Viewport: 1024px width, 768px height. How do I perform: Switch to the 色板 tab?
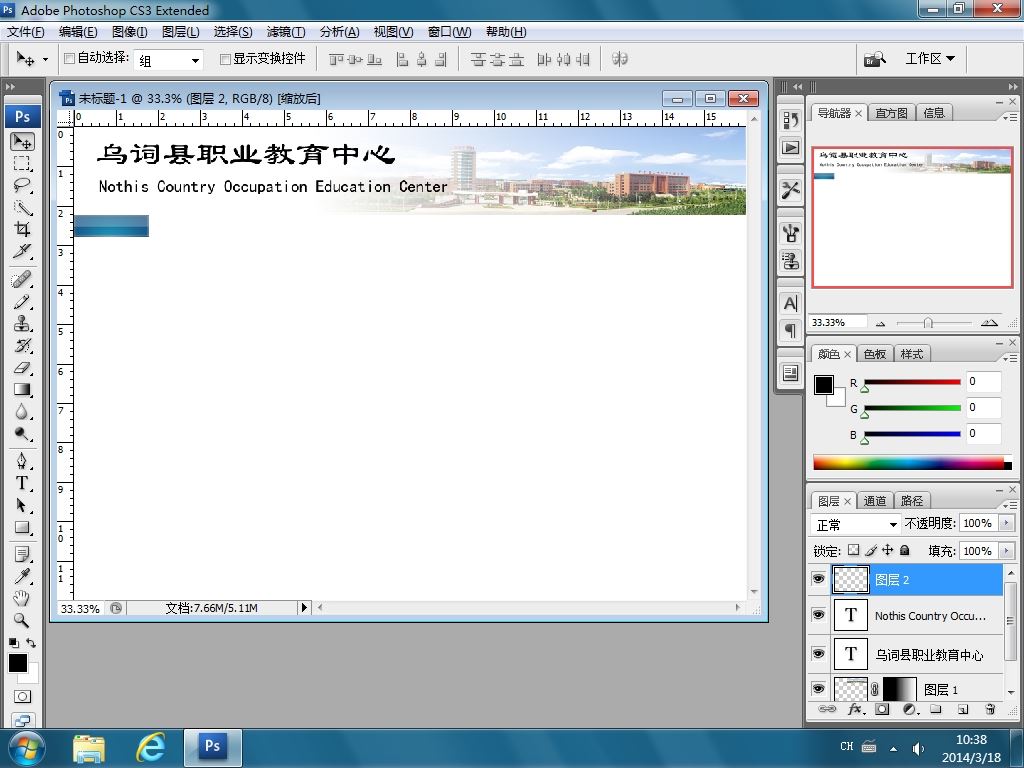coord(874,354)
